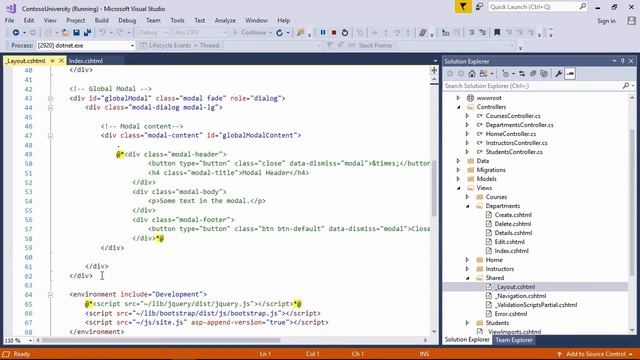This screenshot has height=360, width=640.
Task: Open the feedback notifications funnel icon
Action: [x=463, y=7]
